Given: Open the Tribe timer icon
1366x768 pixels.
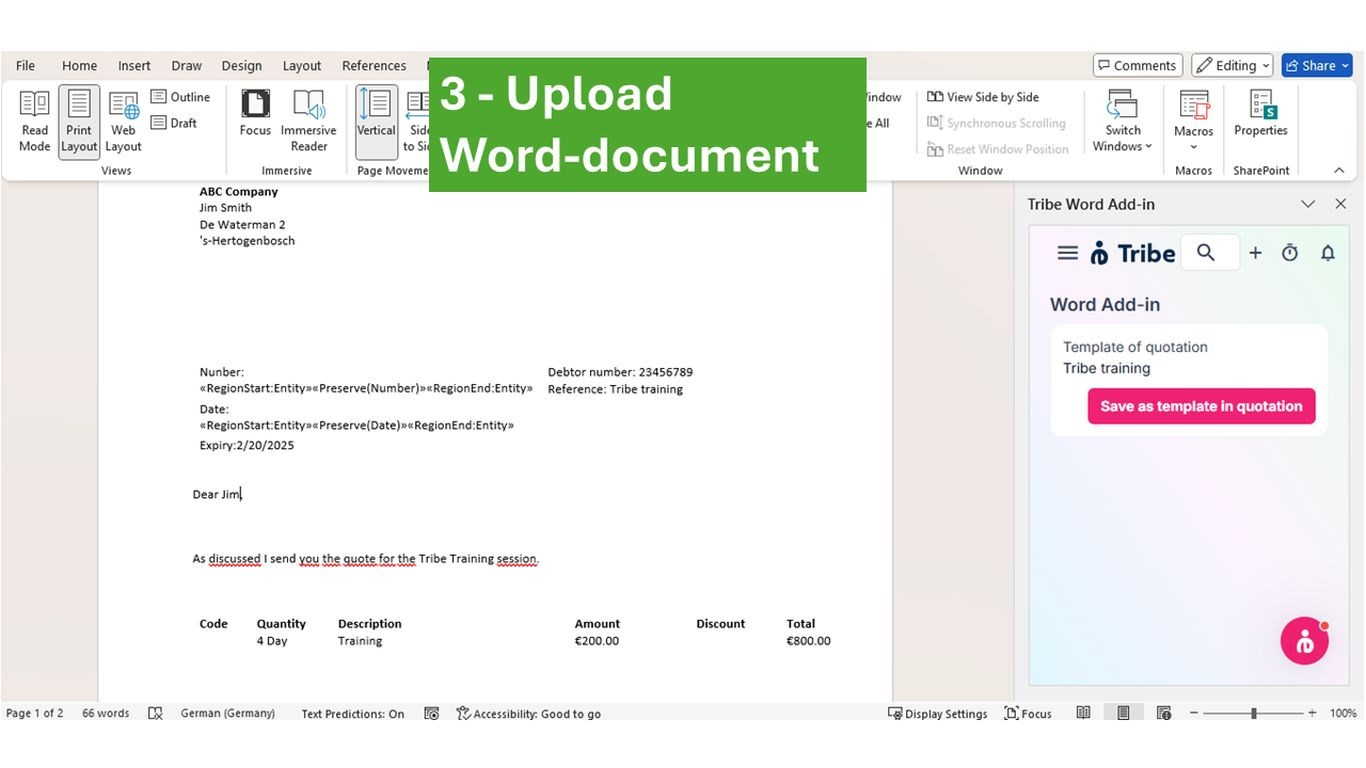Looking at the screenshot, I should click(1290, 253).
